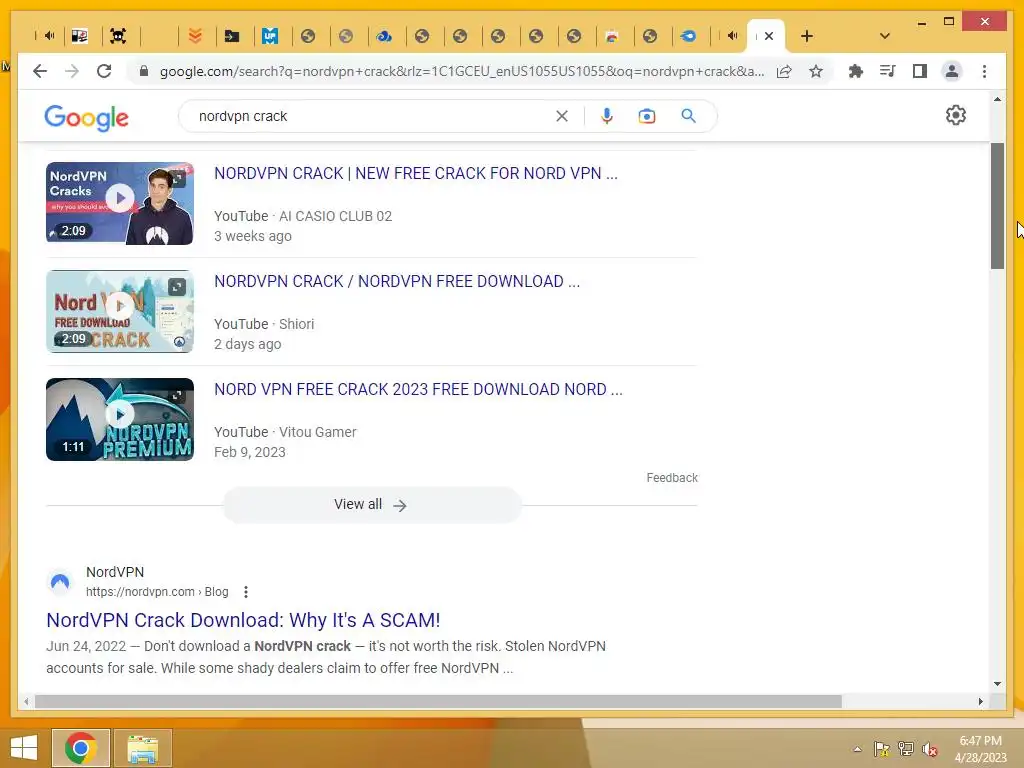Clear the search box text
Screen dimensions: 1024x768
562,116
